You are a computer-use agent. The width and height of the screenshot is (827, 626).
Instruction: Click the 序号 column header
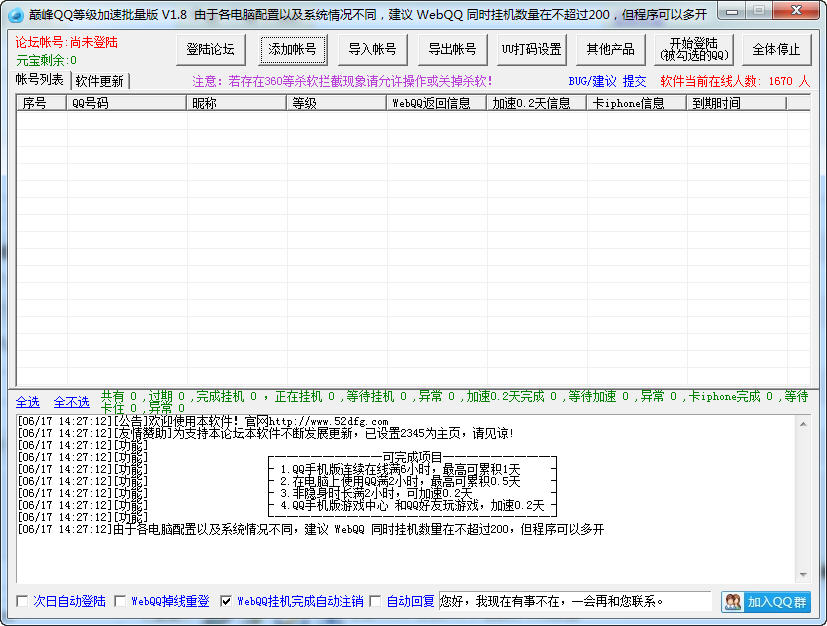click(x=42, y=103)
